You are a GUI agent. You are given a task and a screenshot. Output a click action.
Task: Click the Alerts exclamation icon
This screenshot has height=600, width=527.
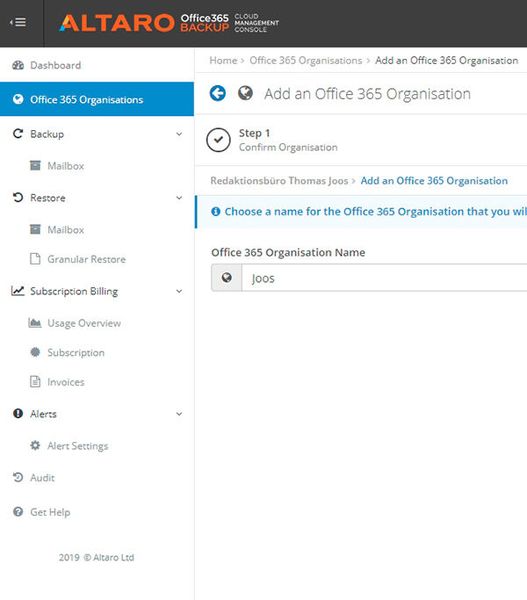coord(18,413)
